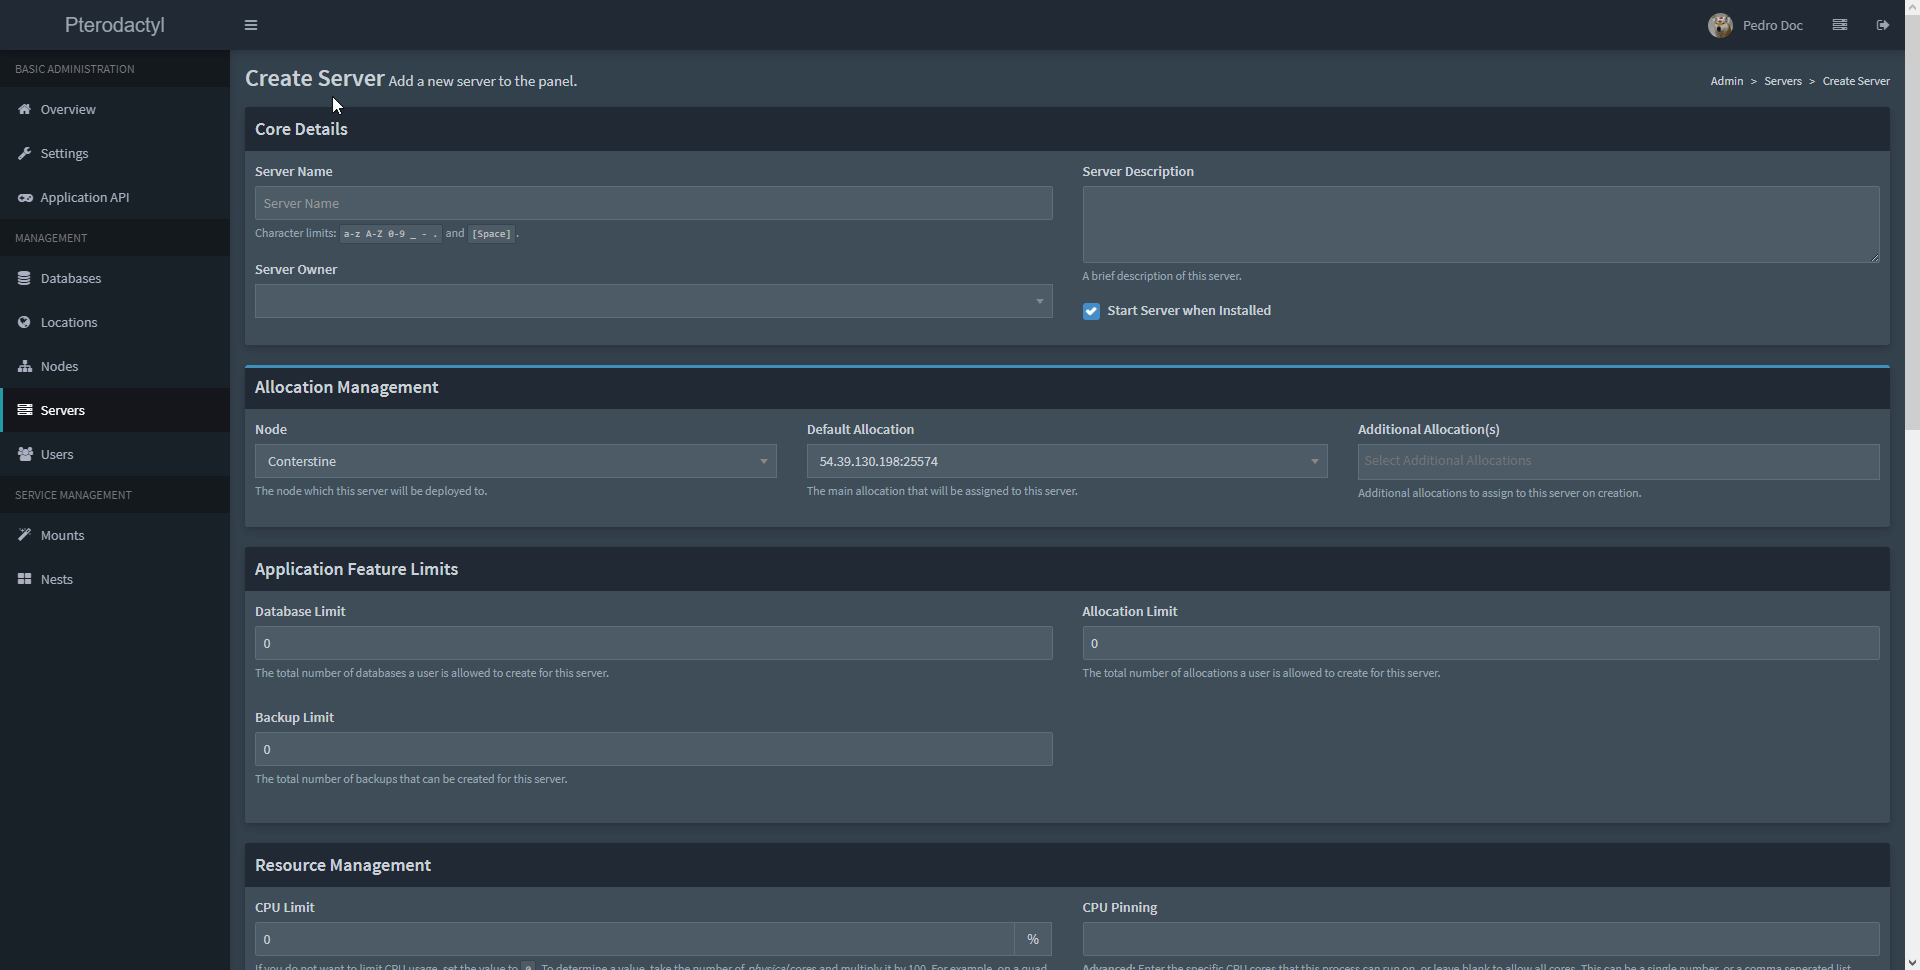Viewport: 1920px width, 970px height.
Task: Click the Pedro Doc user avatar
Action: pos(1720,25)
